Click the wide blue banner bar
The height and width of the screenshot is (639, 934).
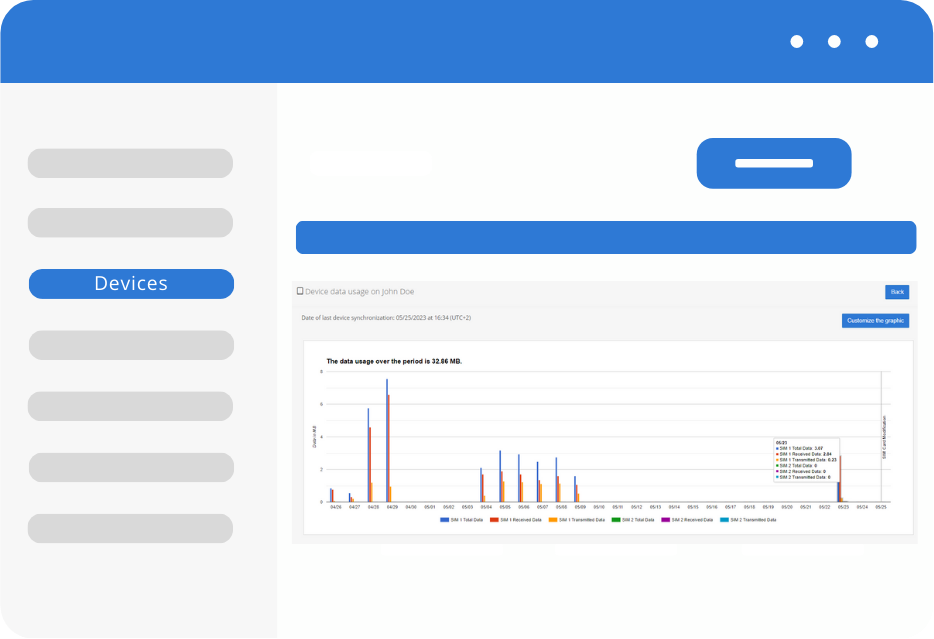(x=605, y=238)
